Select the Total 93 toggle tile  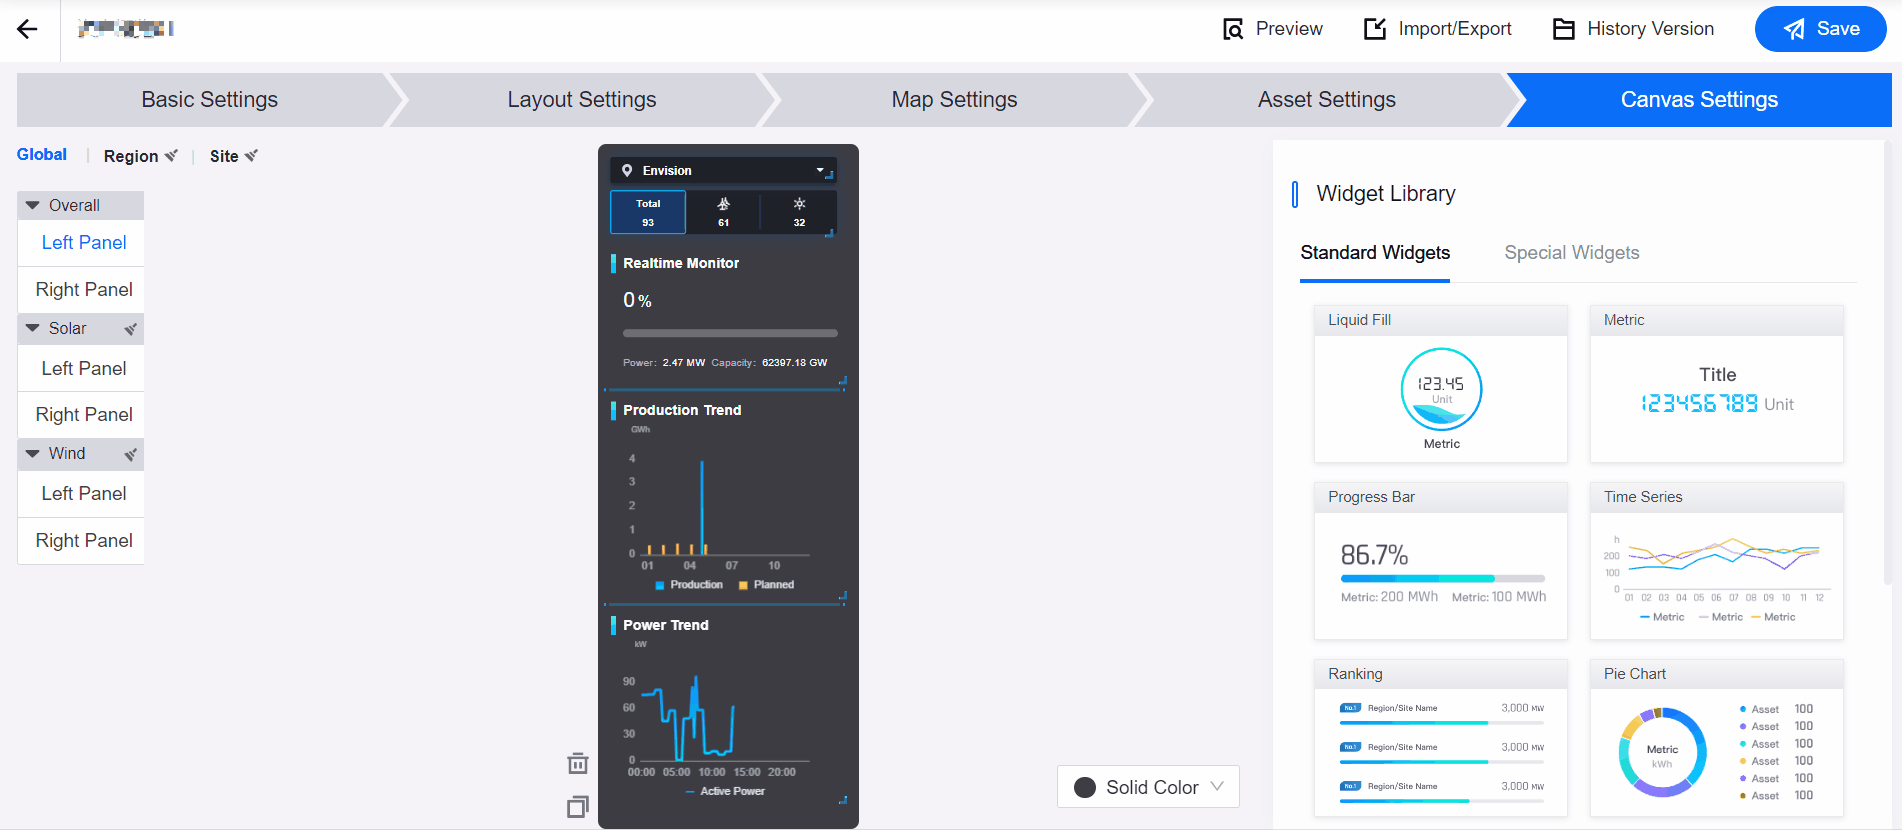(x=648, y=211)
